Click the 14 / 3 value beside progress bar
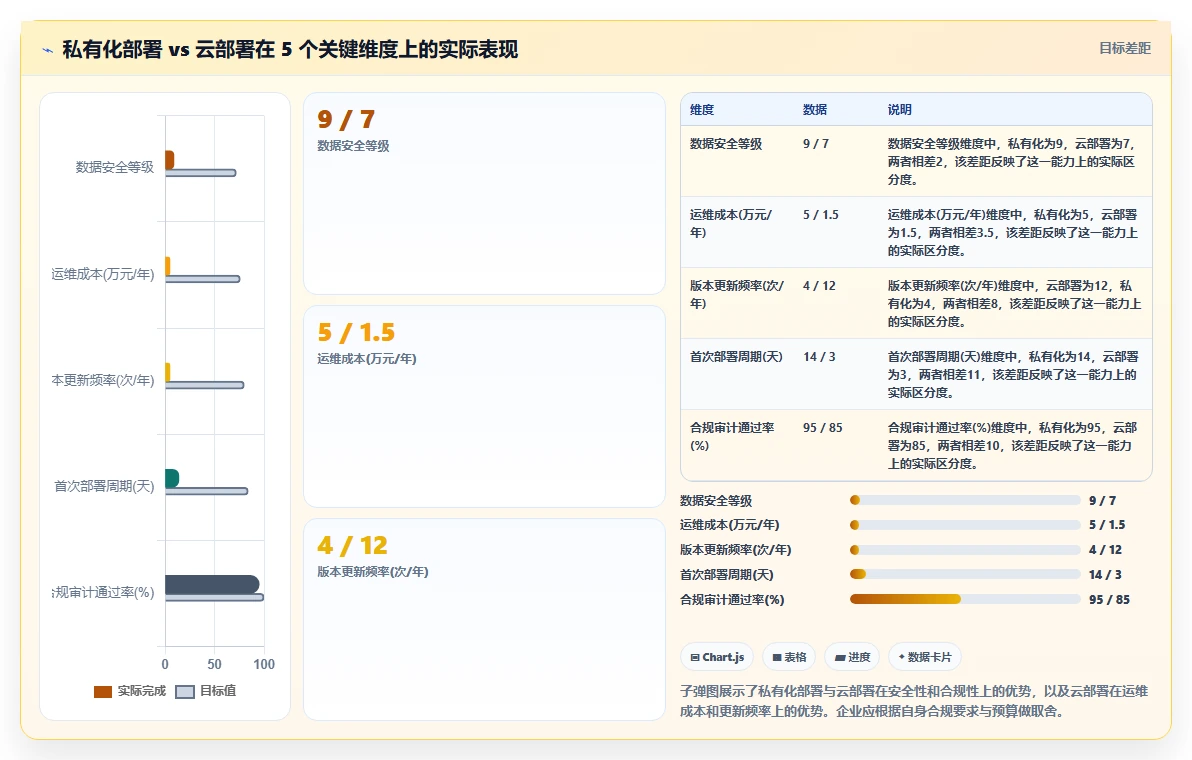Viewport: 1192px width, 760px height. point(1105,575)
